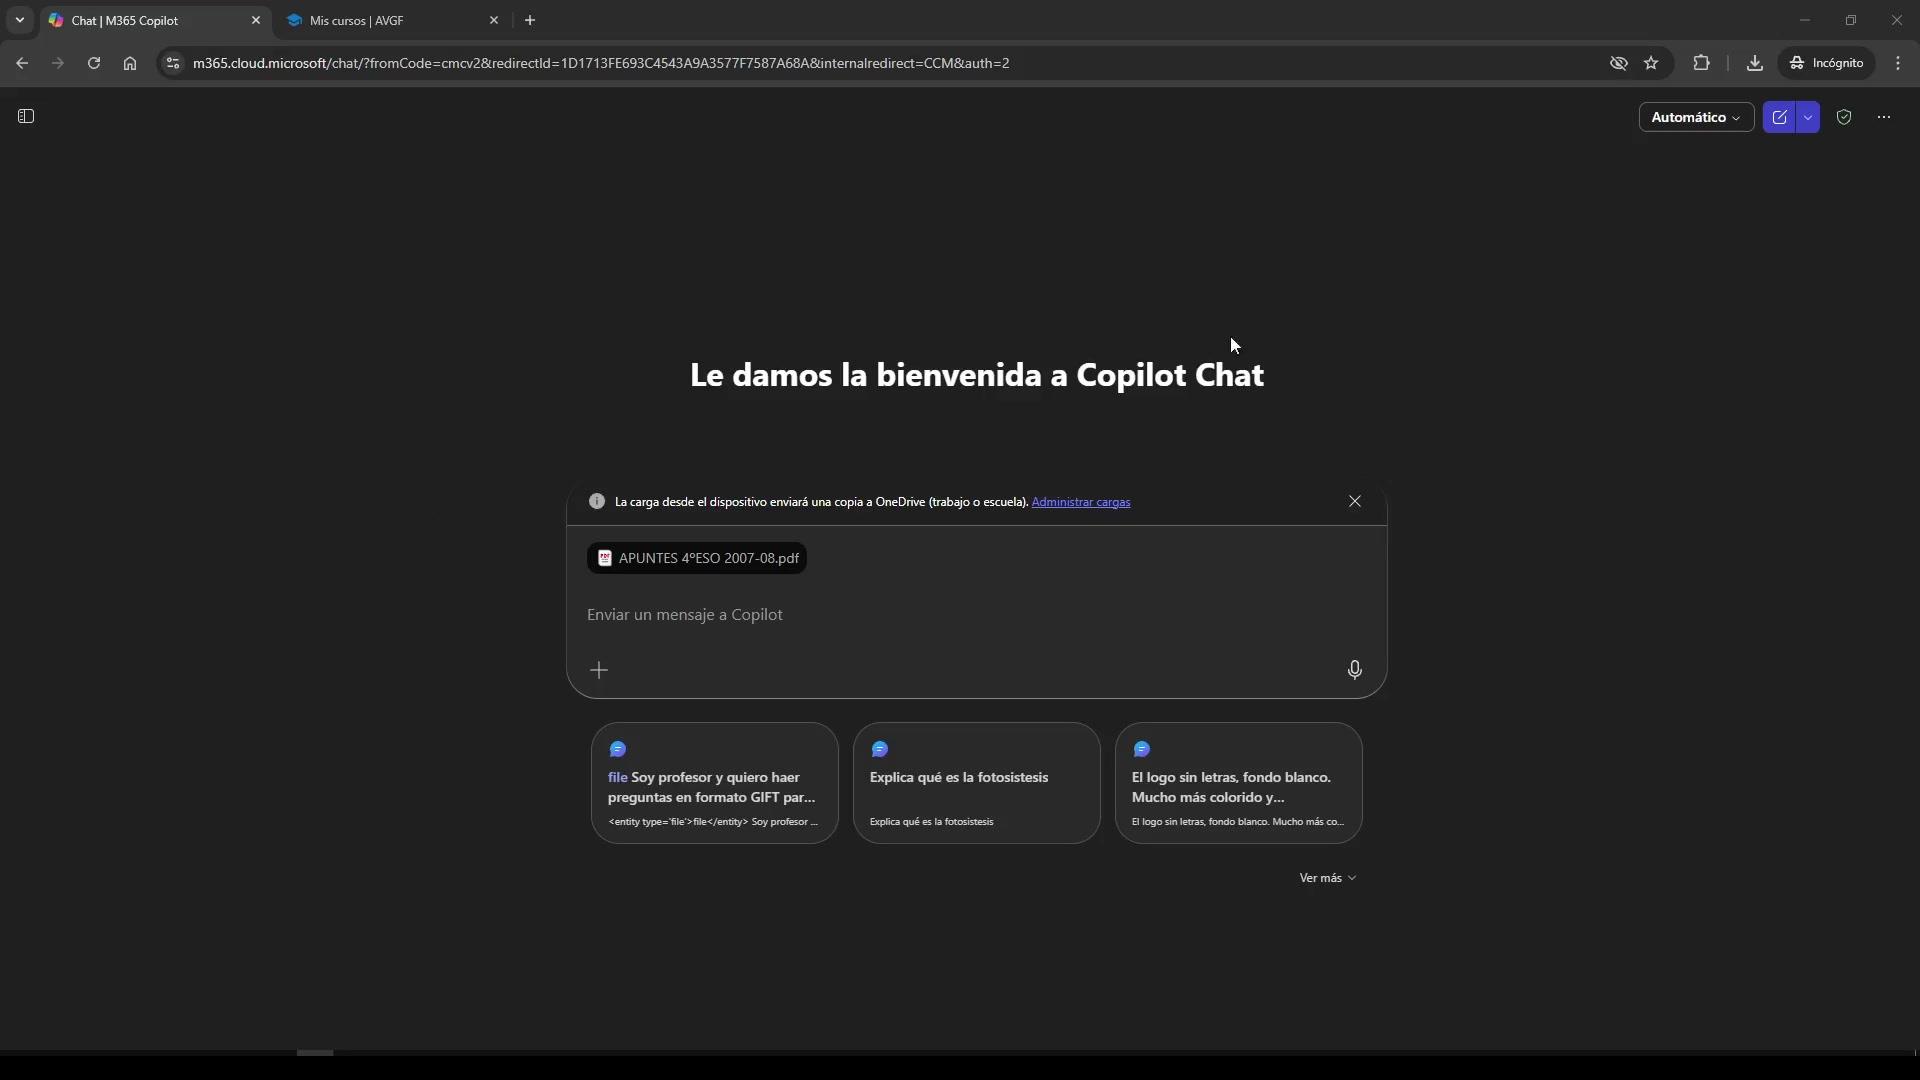Select the Explica qué es la fotosistesis card
Viewport: 1920px width, 1080px height.
pos(976,783)
